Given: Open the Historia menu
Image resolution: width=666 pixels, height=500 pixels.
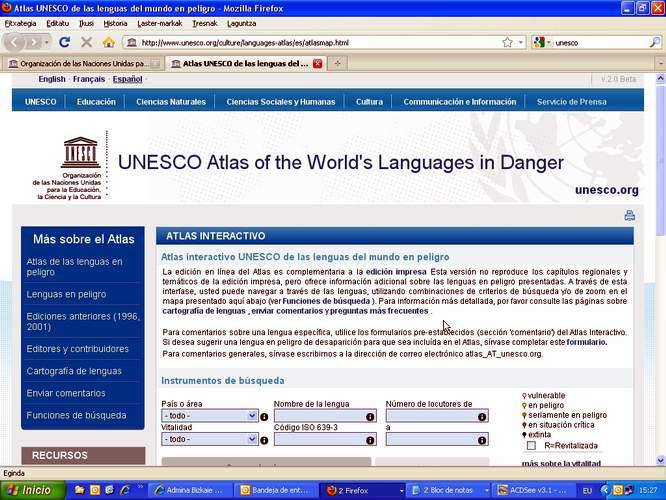Looking at the screenshot, I should [x=115, y=23].
